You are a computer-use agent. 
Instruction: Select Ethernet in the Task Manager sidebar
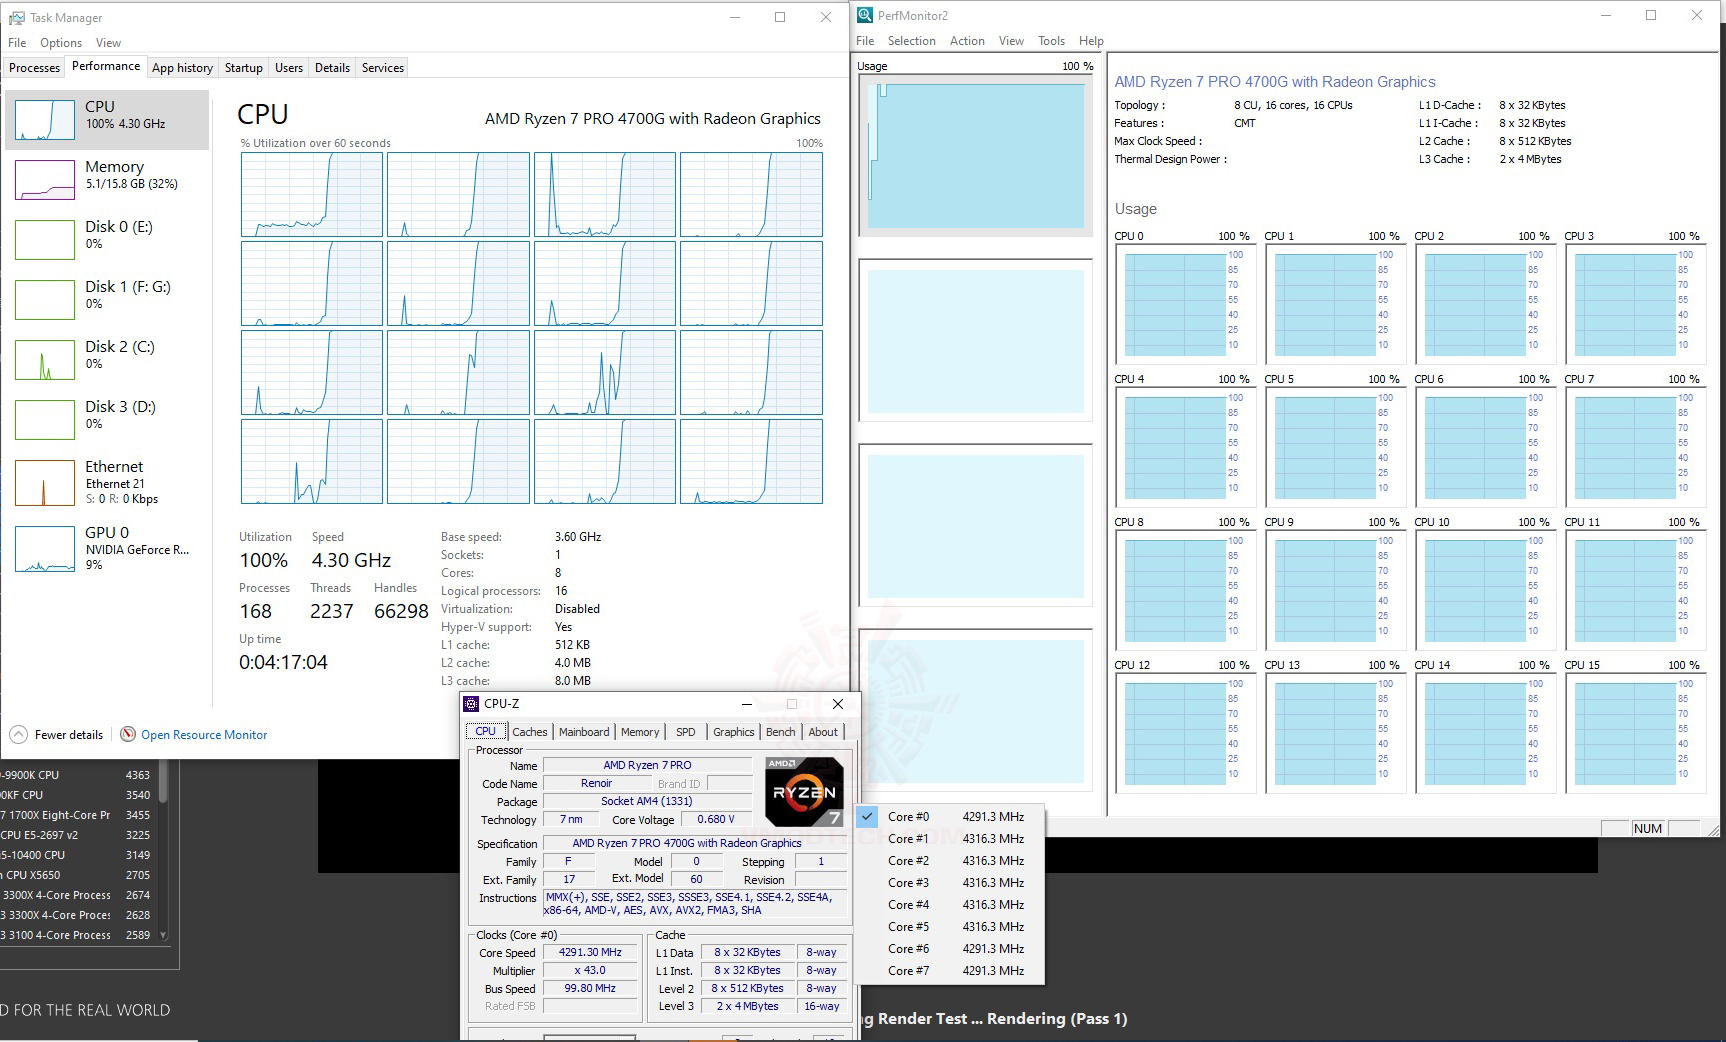click(x=107, y=482)
